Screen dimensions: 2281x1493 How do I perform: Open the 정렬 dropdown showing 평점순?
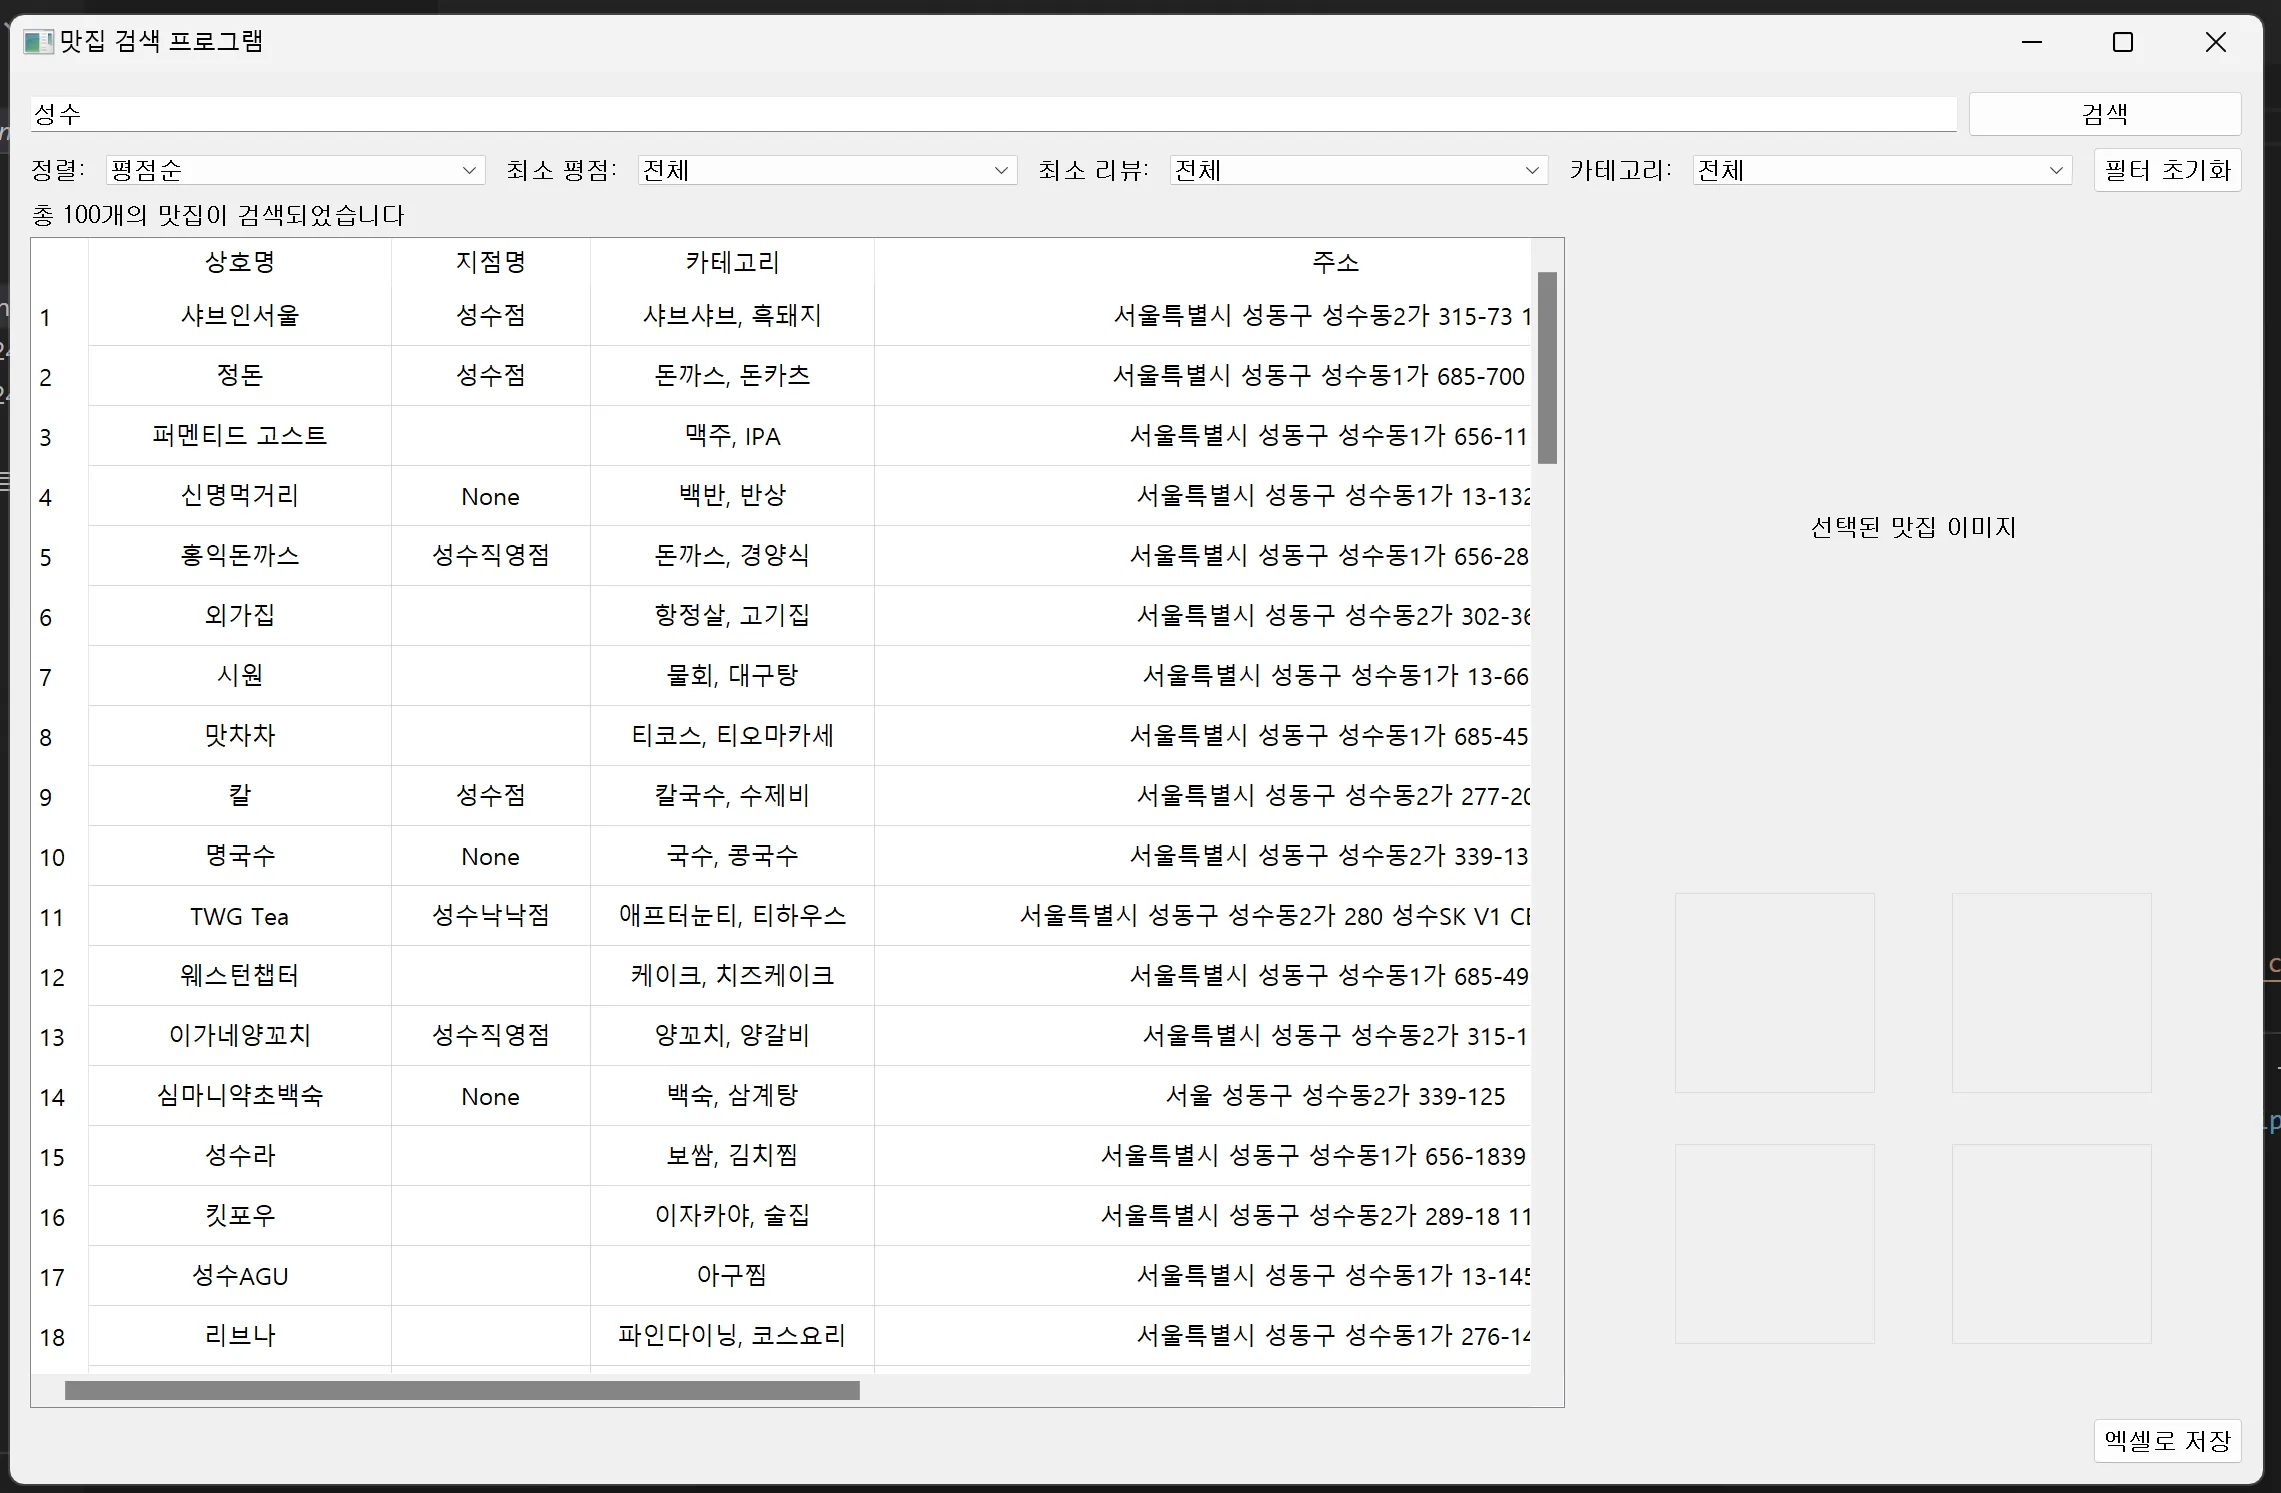point(295,170)
